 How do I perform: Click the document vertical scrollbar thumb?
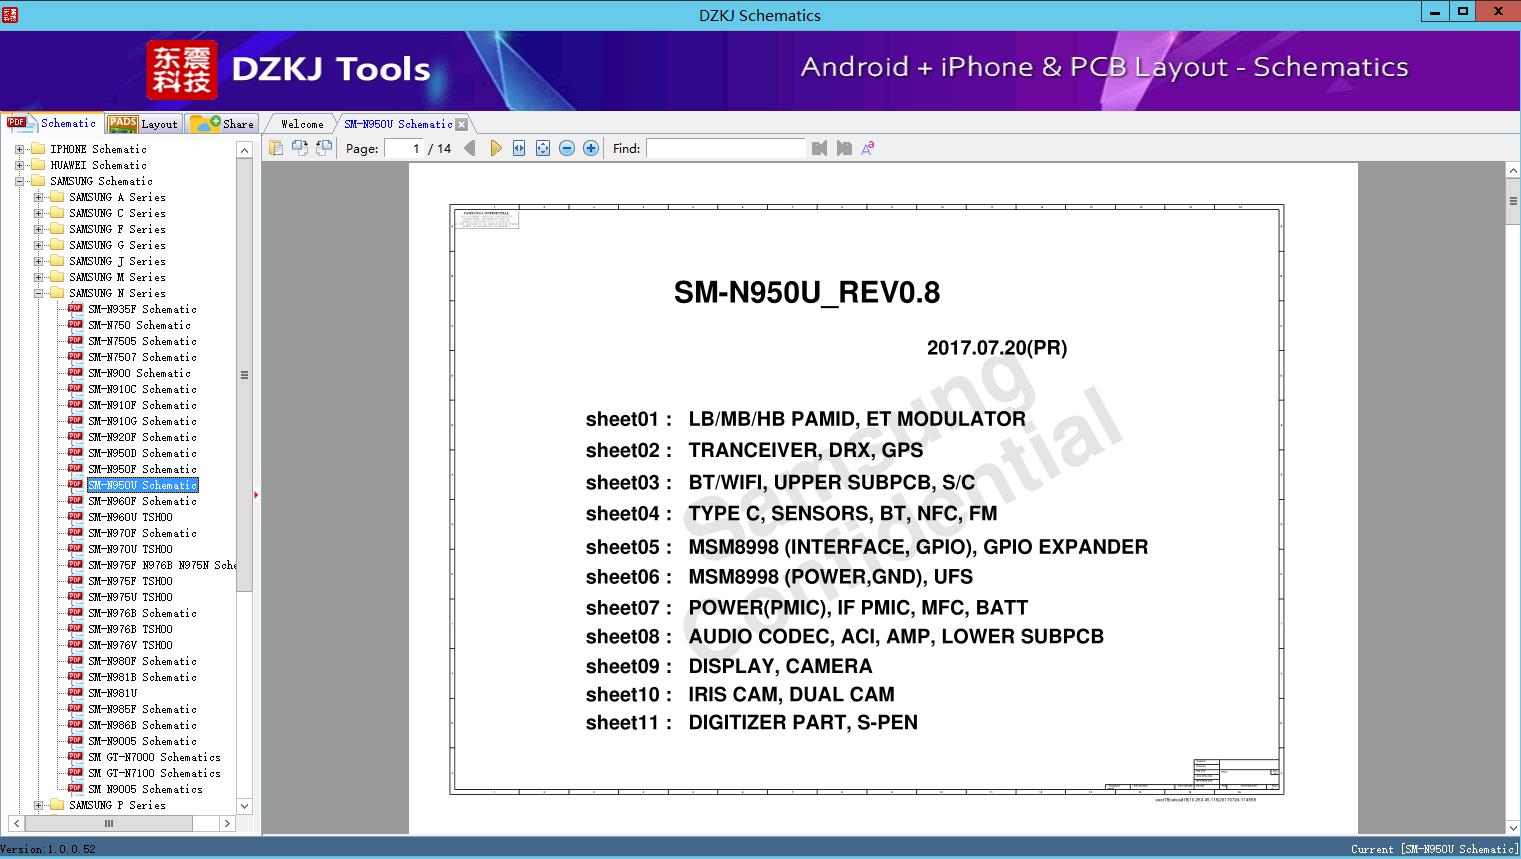(x=1512, y=201)
